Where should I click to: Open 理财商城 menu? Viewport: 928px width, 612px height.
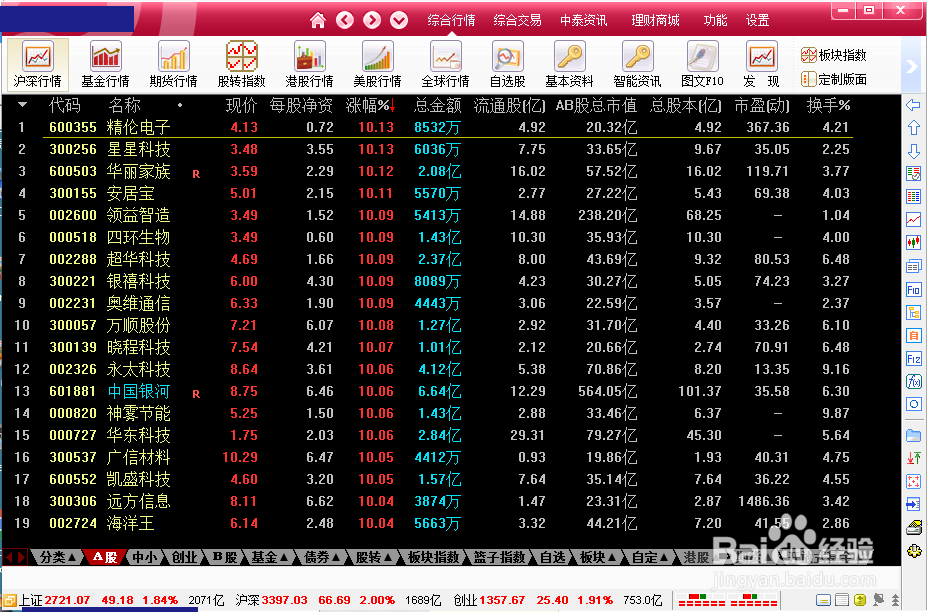[655, 21]
